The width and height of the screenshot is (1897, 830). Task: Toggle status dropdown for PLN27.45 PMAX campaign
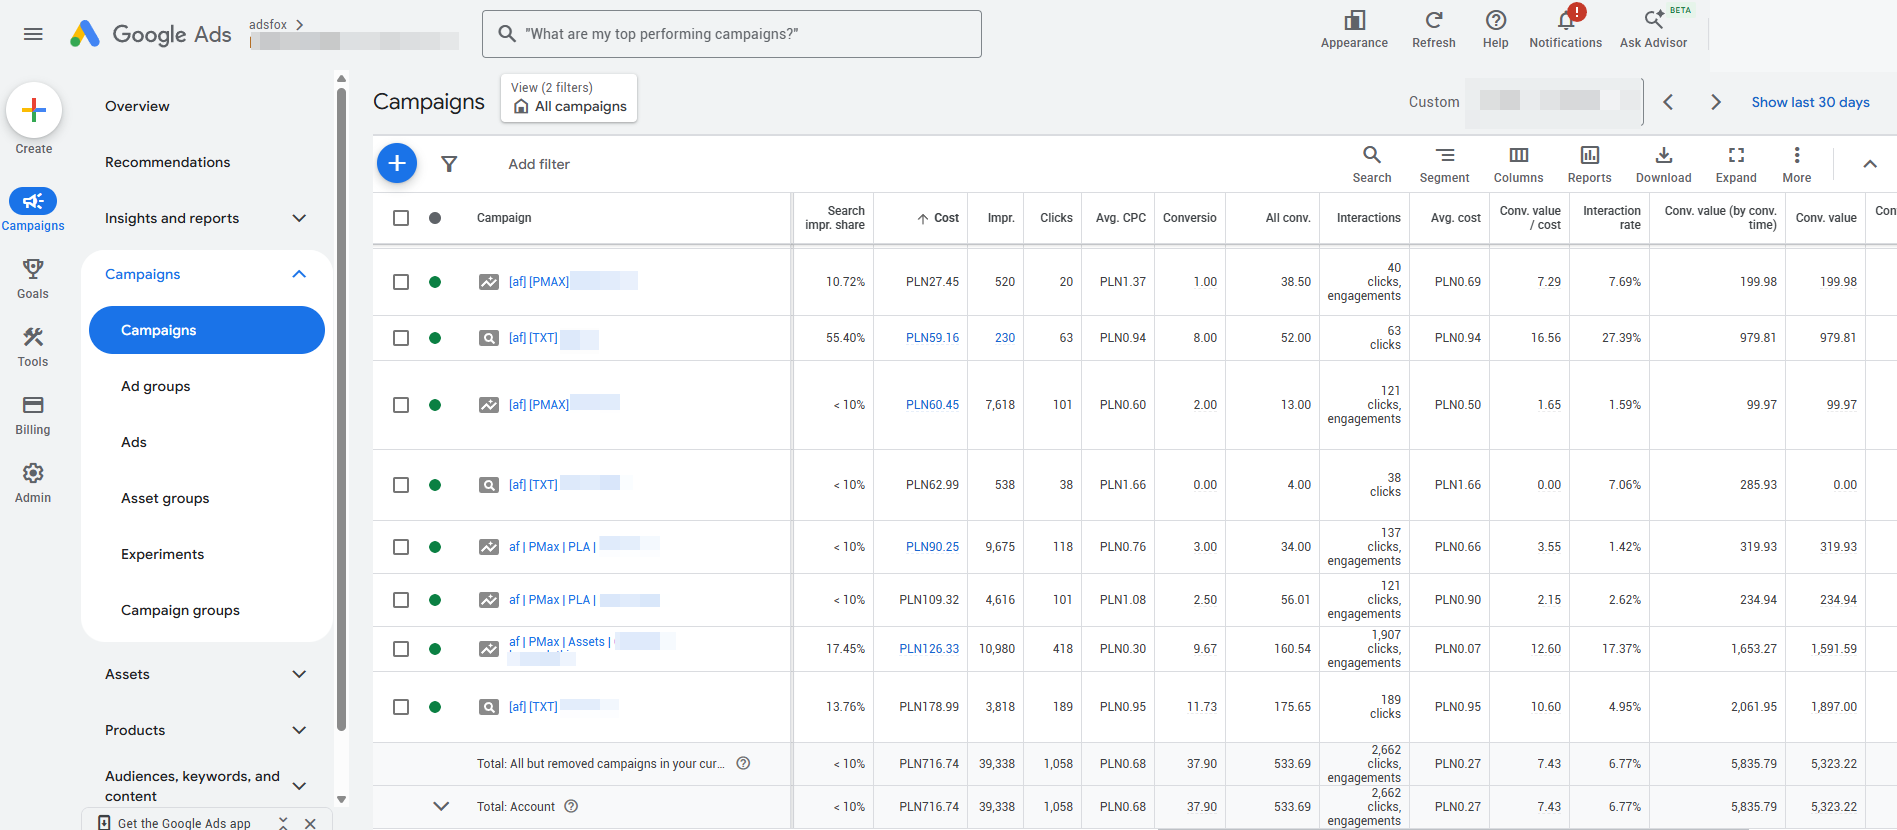click(435, 282)
